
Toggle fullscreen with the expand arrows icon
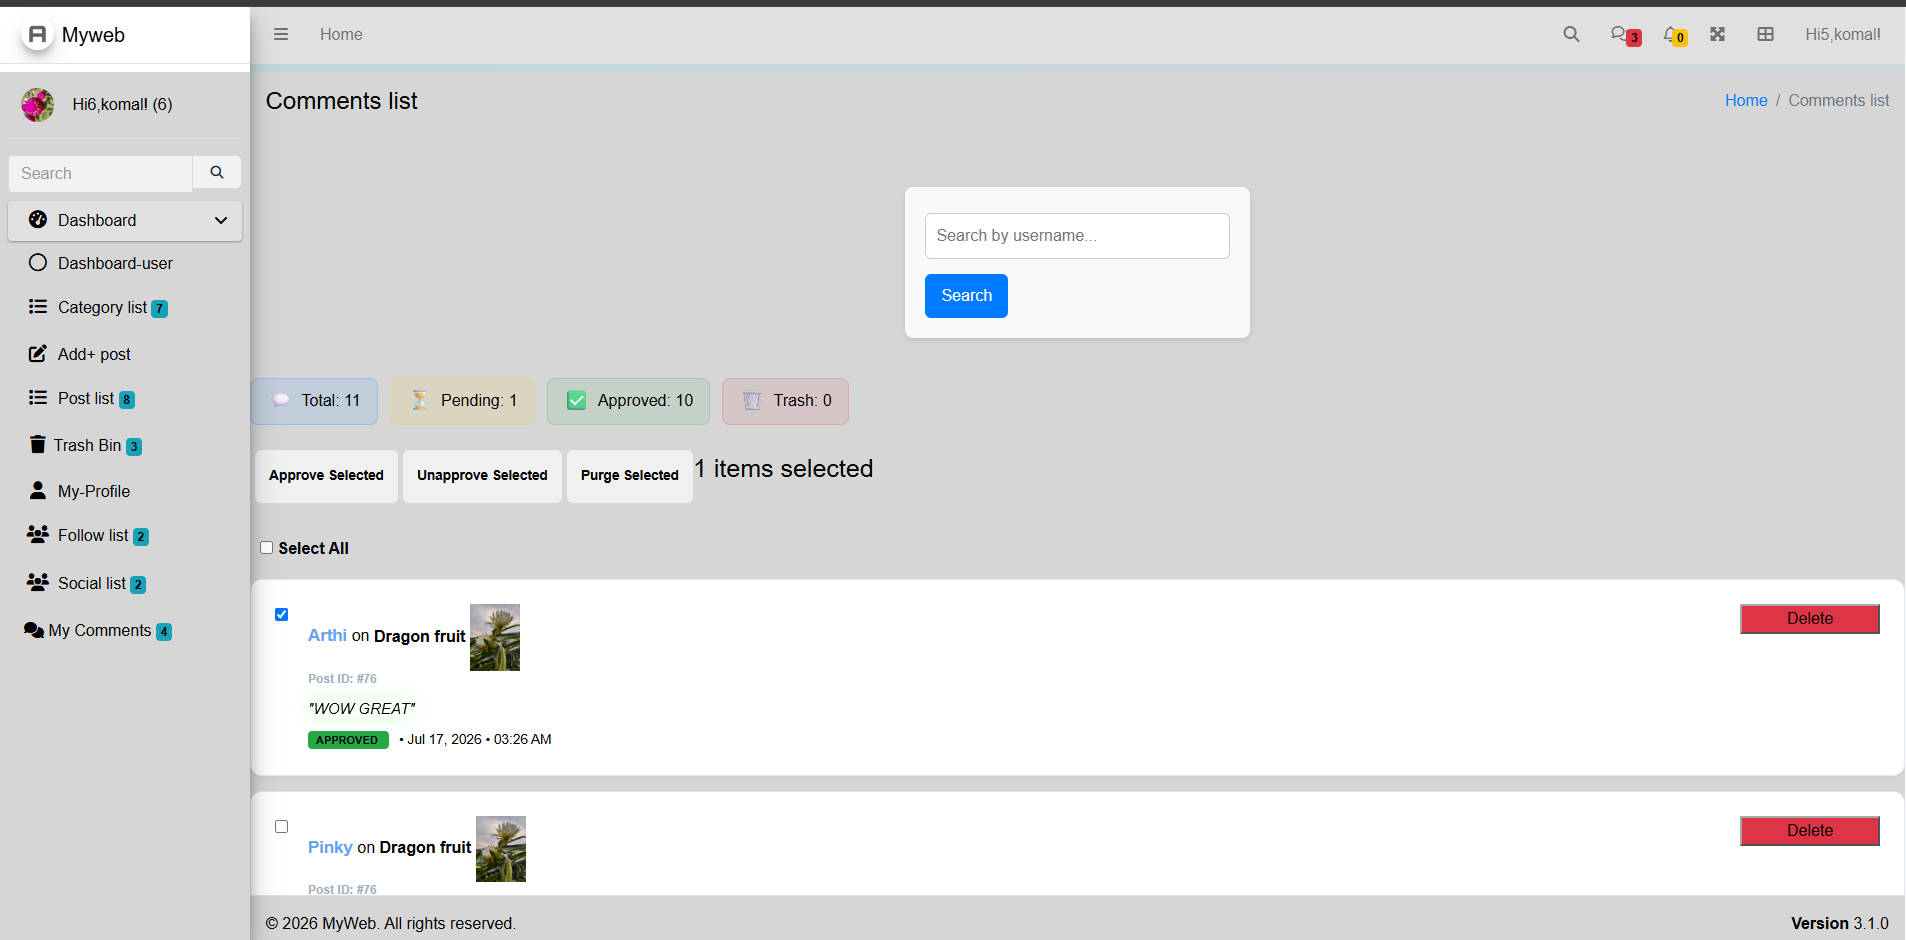click(1717, 34)
